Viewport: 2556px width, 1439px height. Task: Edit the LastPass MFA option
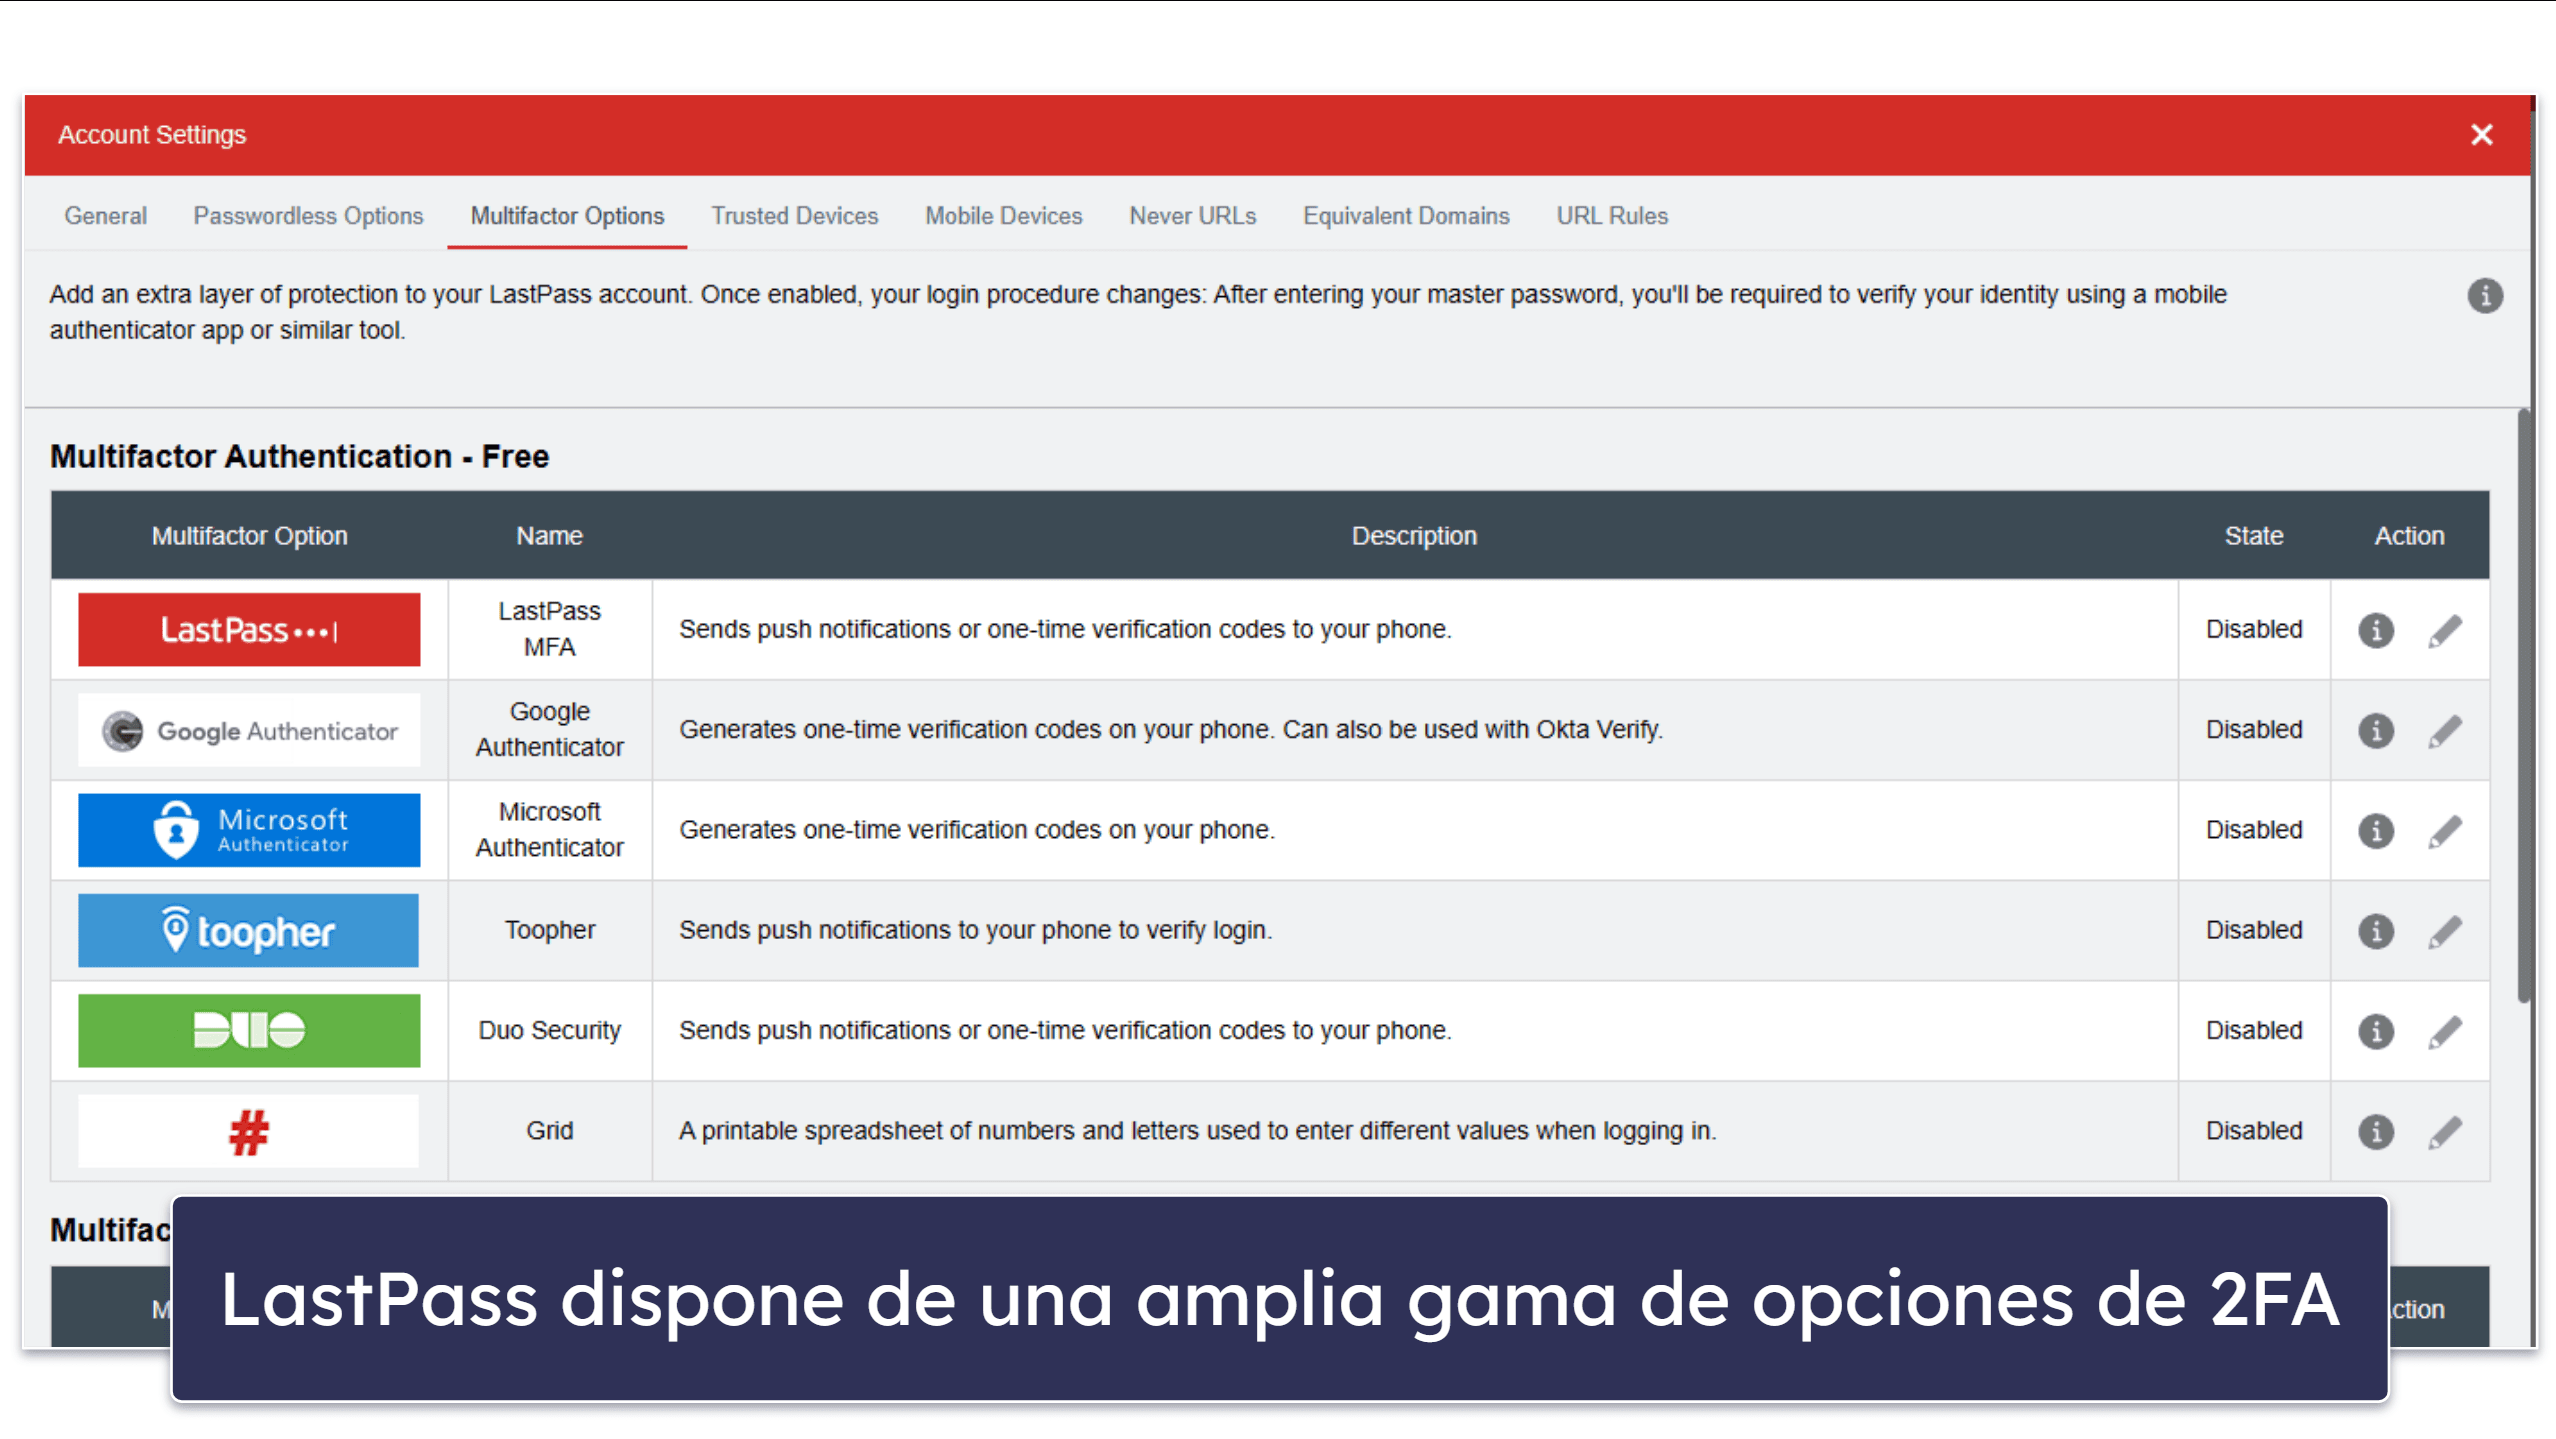2444,630
